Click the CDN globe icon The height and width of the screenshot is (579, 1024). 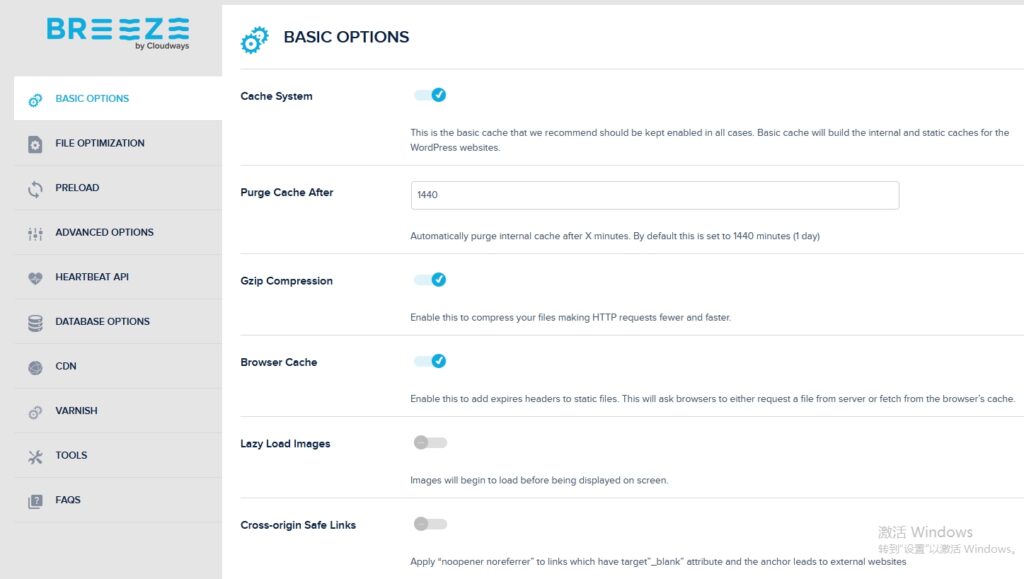(35, 367)
